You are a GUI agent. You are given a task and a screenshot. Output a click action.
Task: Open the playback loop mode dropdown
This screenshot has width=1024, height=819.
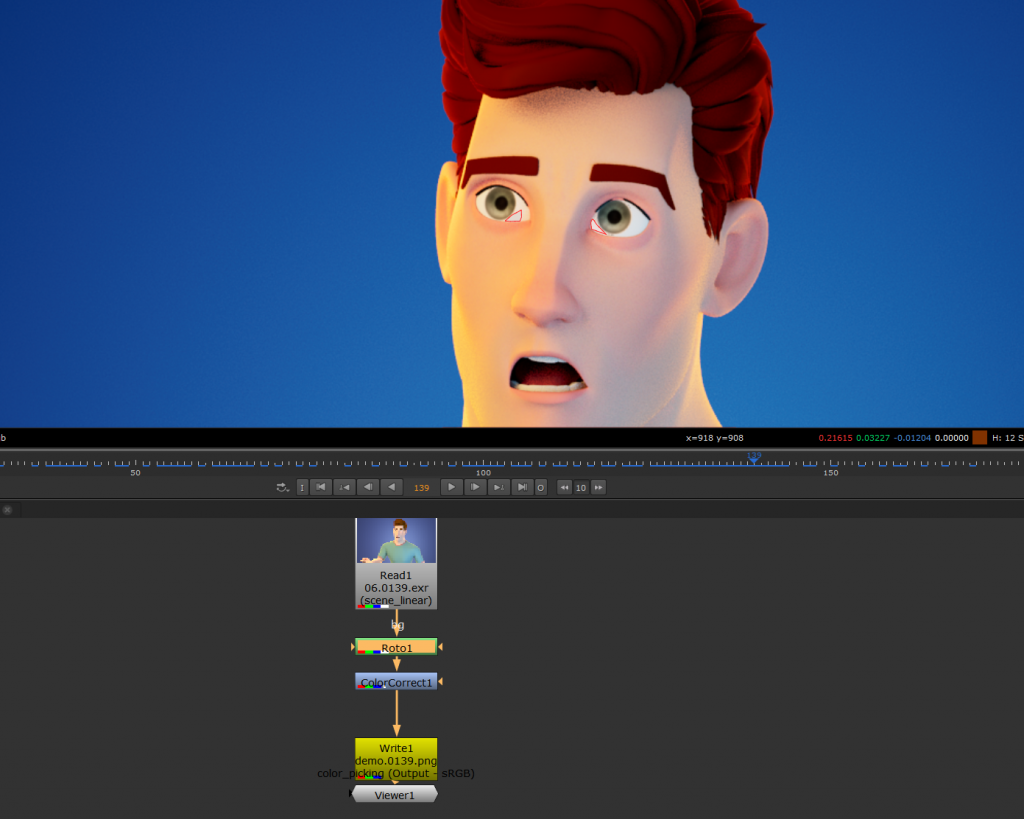[x=282, y=487]
